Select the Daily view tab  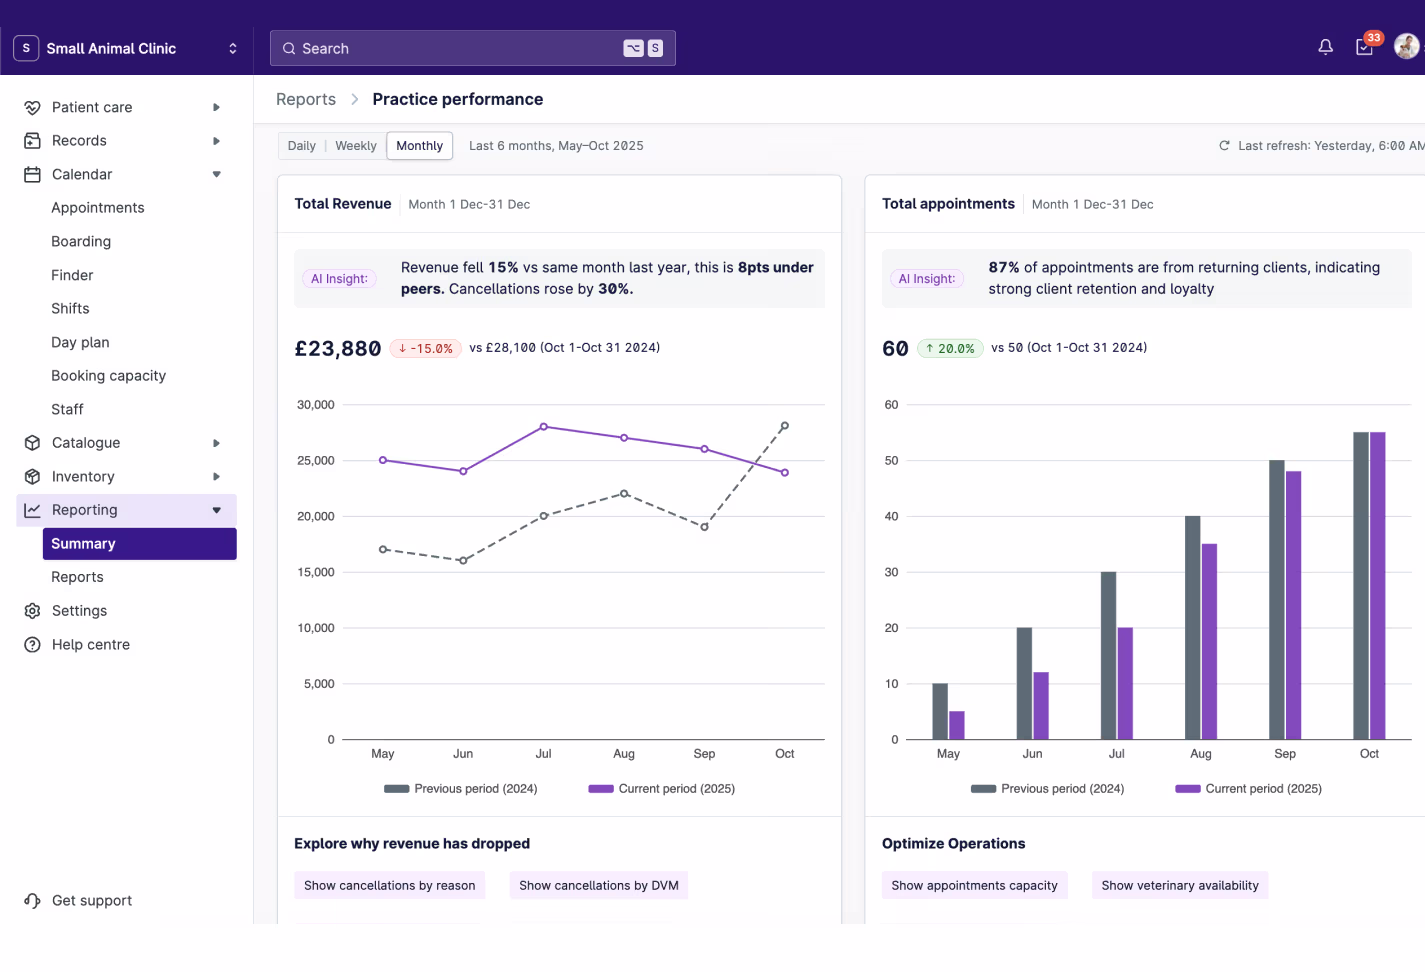click(x=301, y=145)
